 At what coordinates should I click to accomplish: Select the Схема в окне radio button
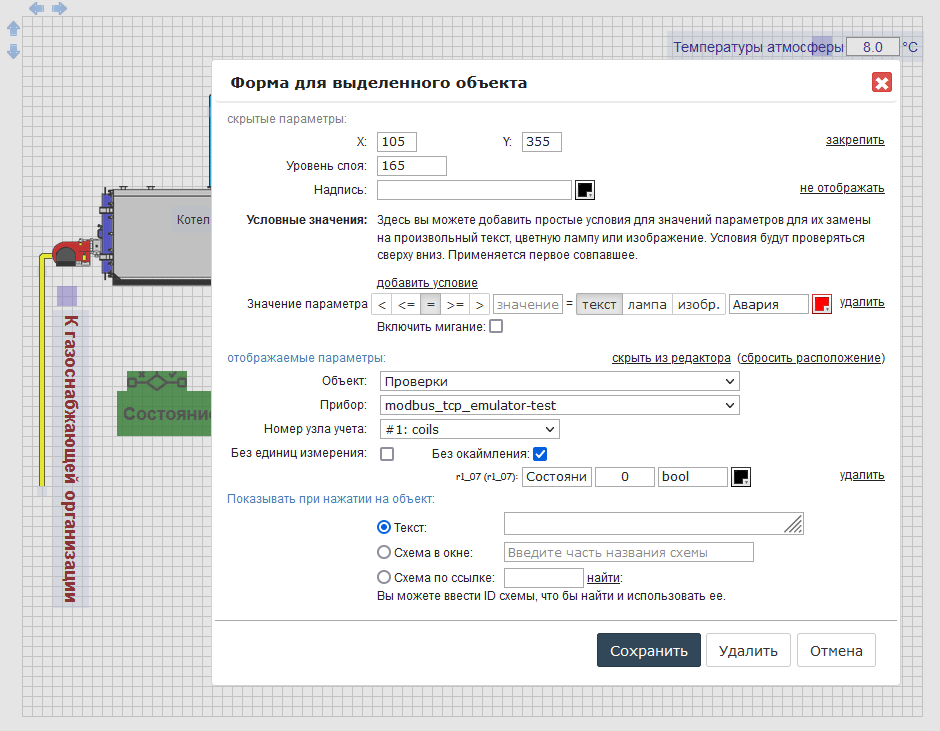click(x=384, y=552)
